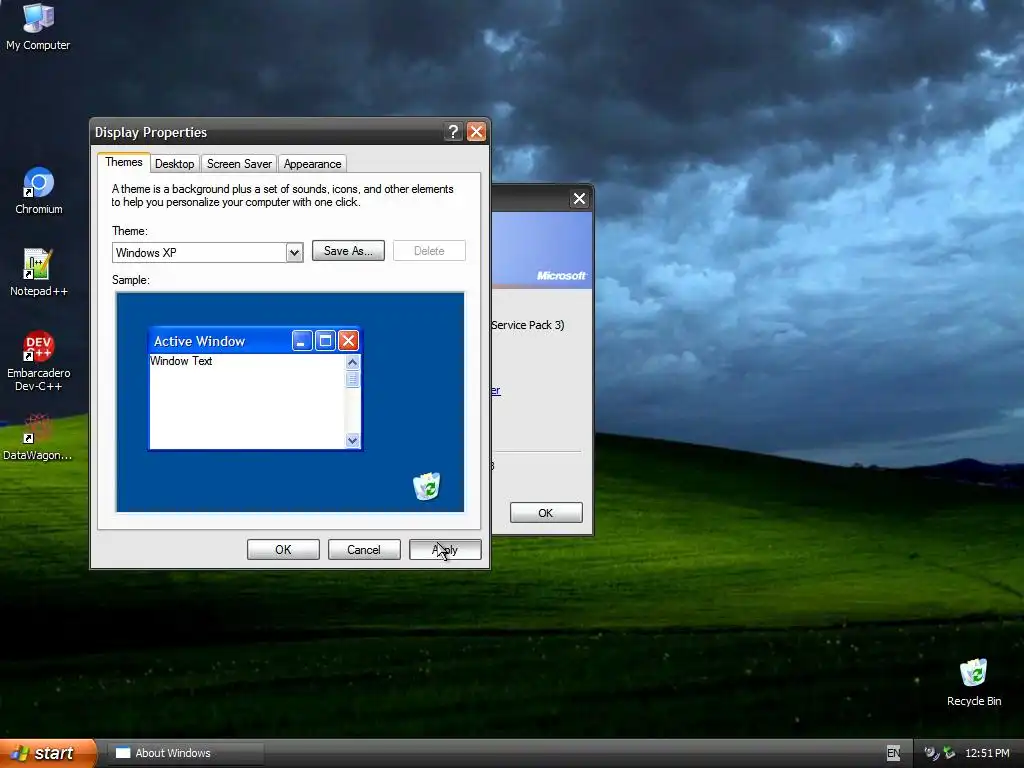Click the system clock showing 12:51 PM
The width and height of the screenshot is (1024, 768).
(987, 753)
